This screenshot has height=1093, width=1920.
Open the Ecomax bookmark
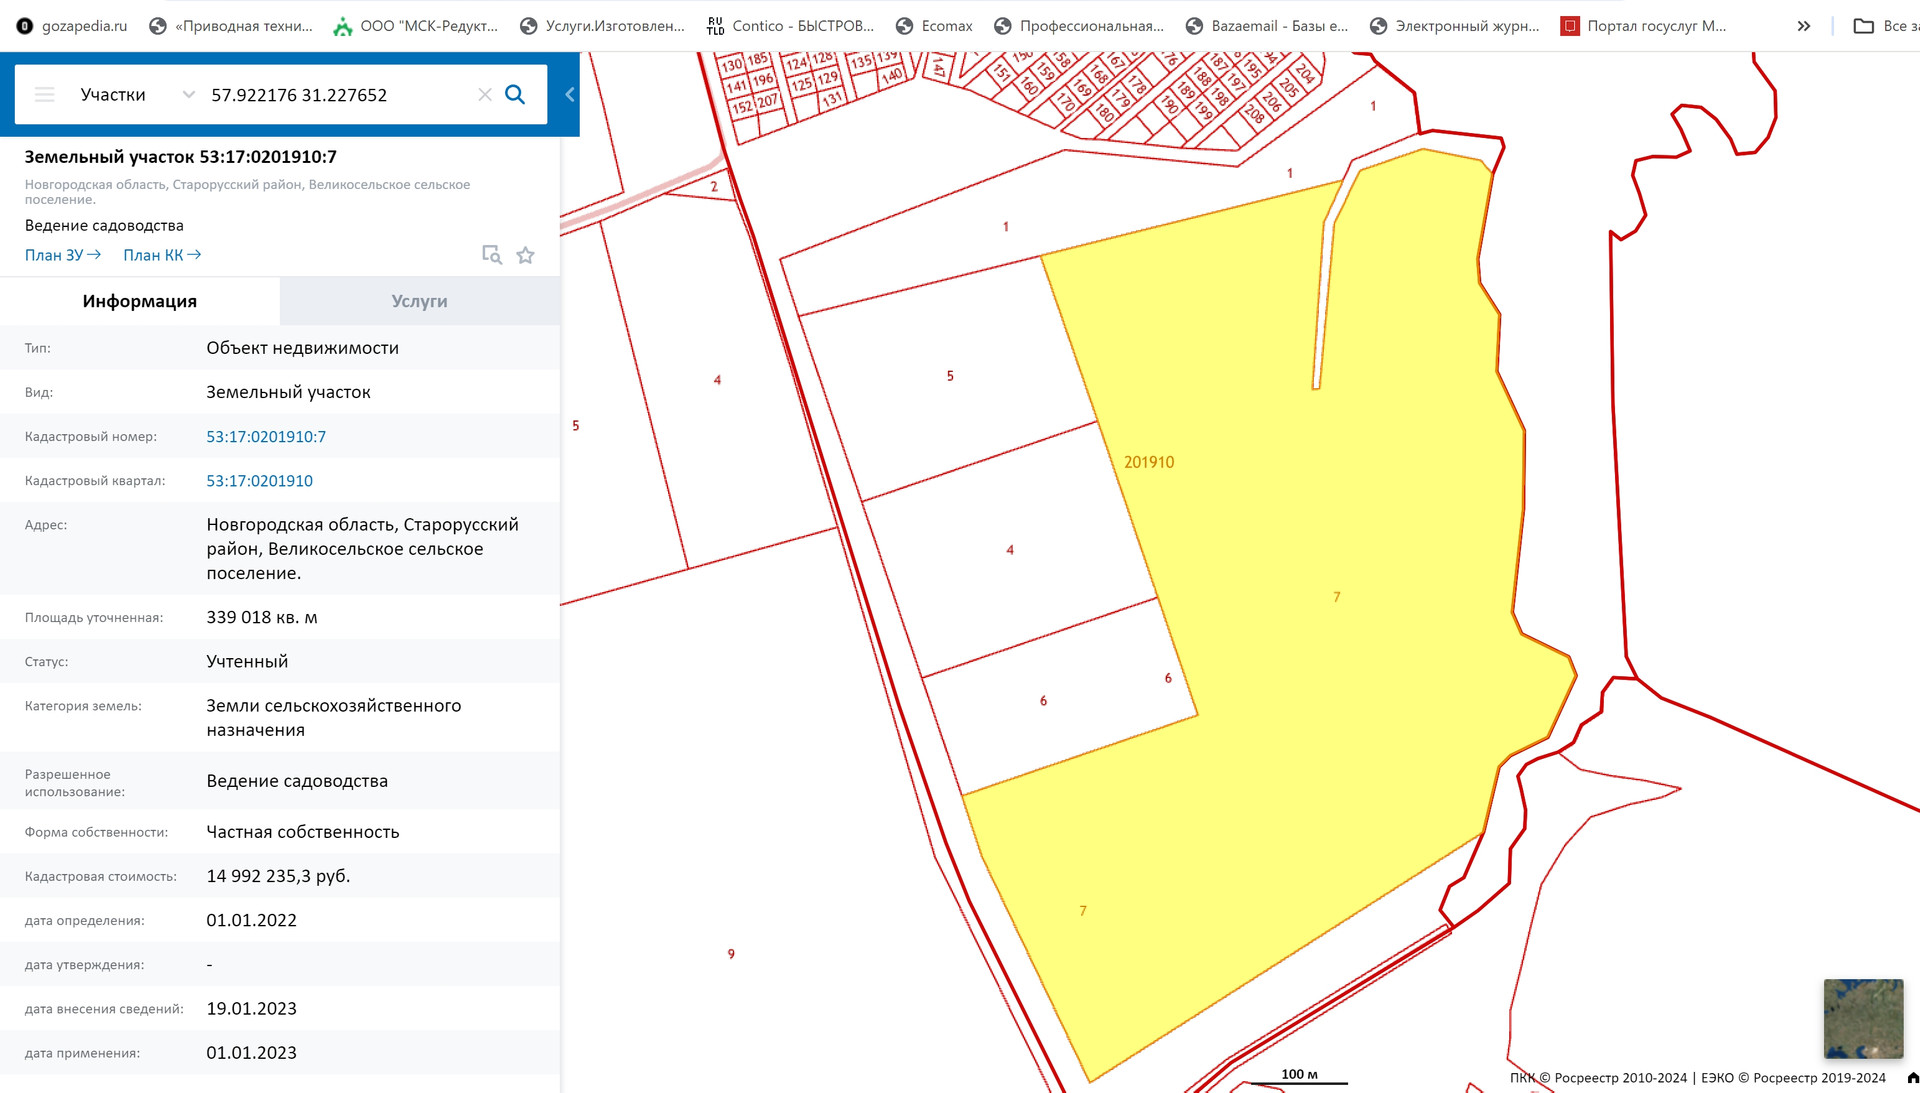coord(934,26)
